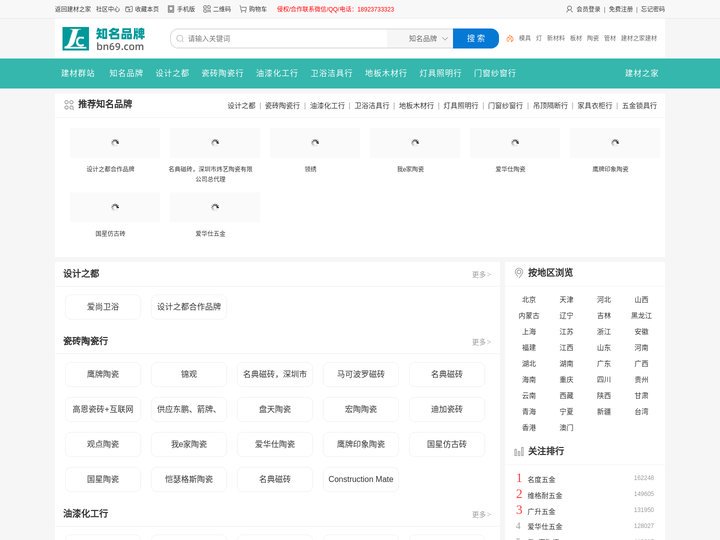Image resolution: width=720 pixels, height=540 pixels.
Task: Open the 知名品牌 search category dropdown
Action: pyautogui.click(x=428, y=39)
